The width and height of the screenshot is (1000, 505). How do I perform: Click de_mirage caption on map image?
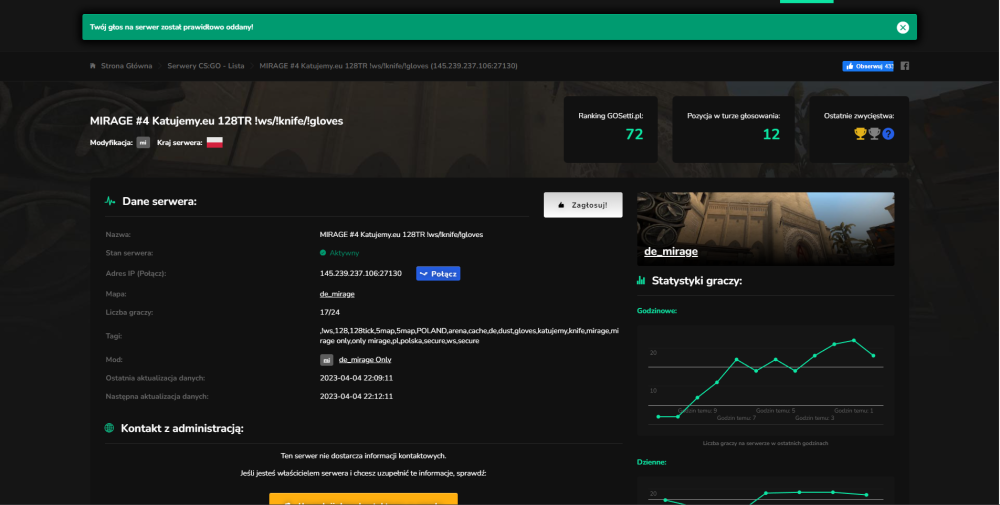pos(670,251)
